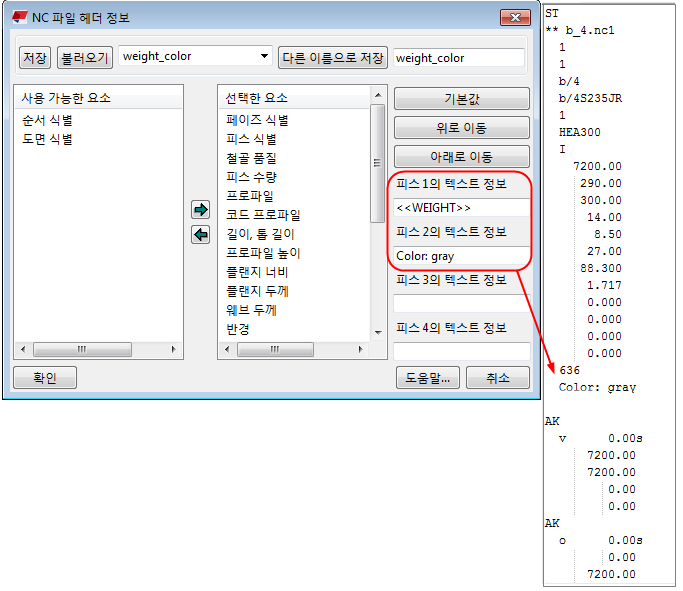The image size is (683, 591).
Task: Click the 다른 이름으로 저장 button
Action: (333, 58)
